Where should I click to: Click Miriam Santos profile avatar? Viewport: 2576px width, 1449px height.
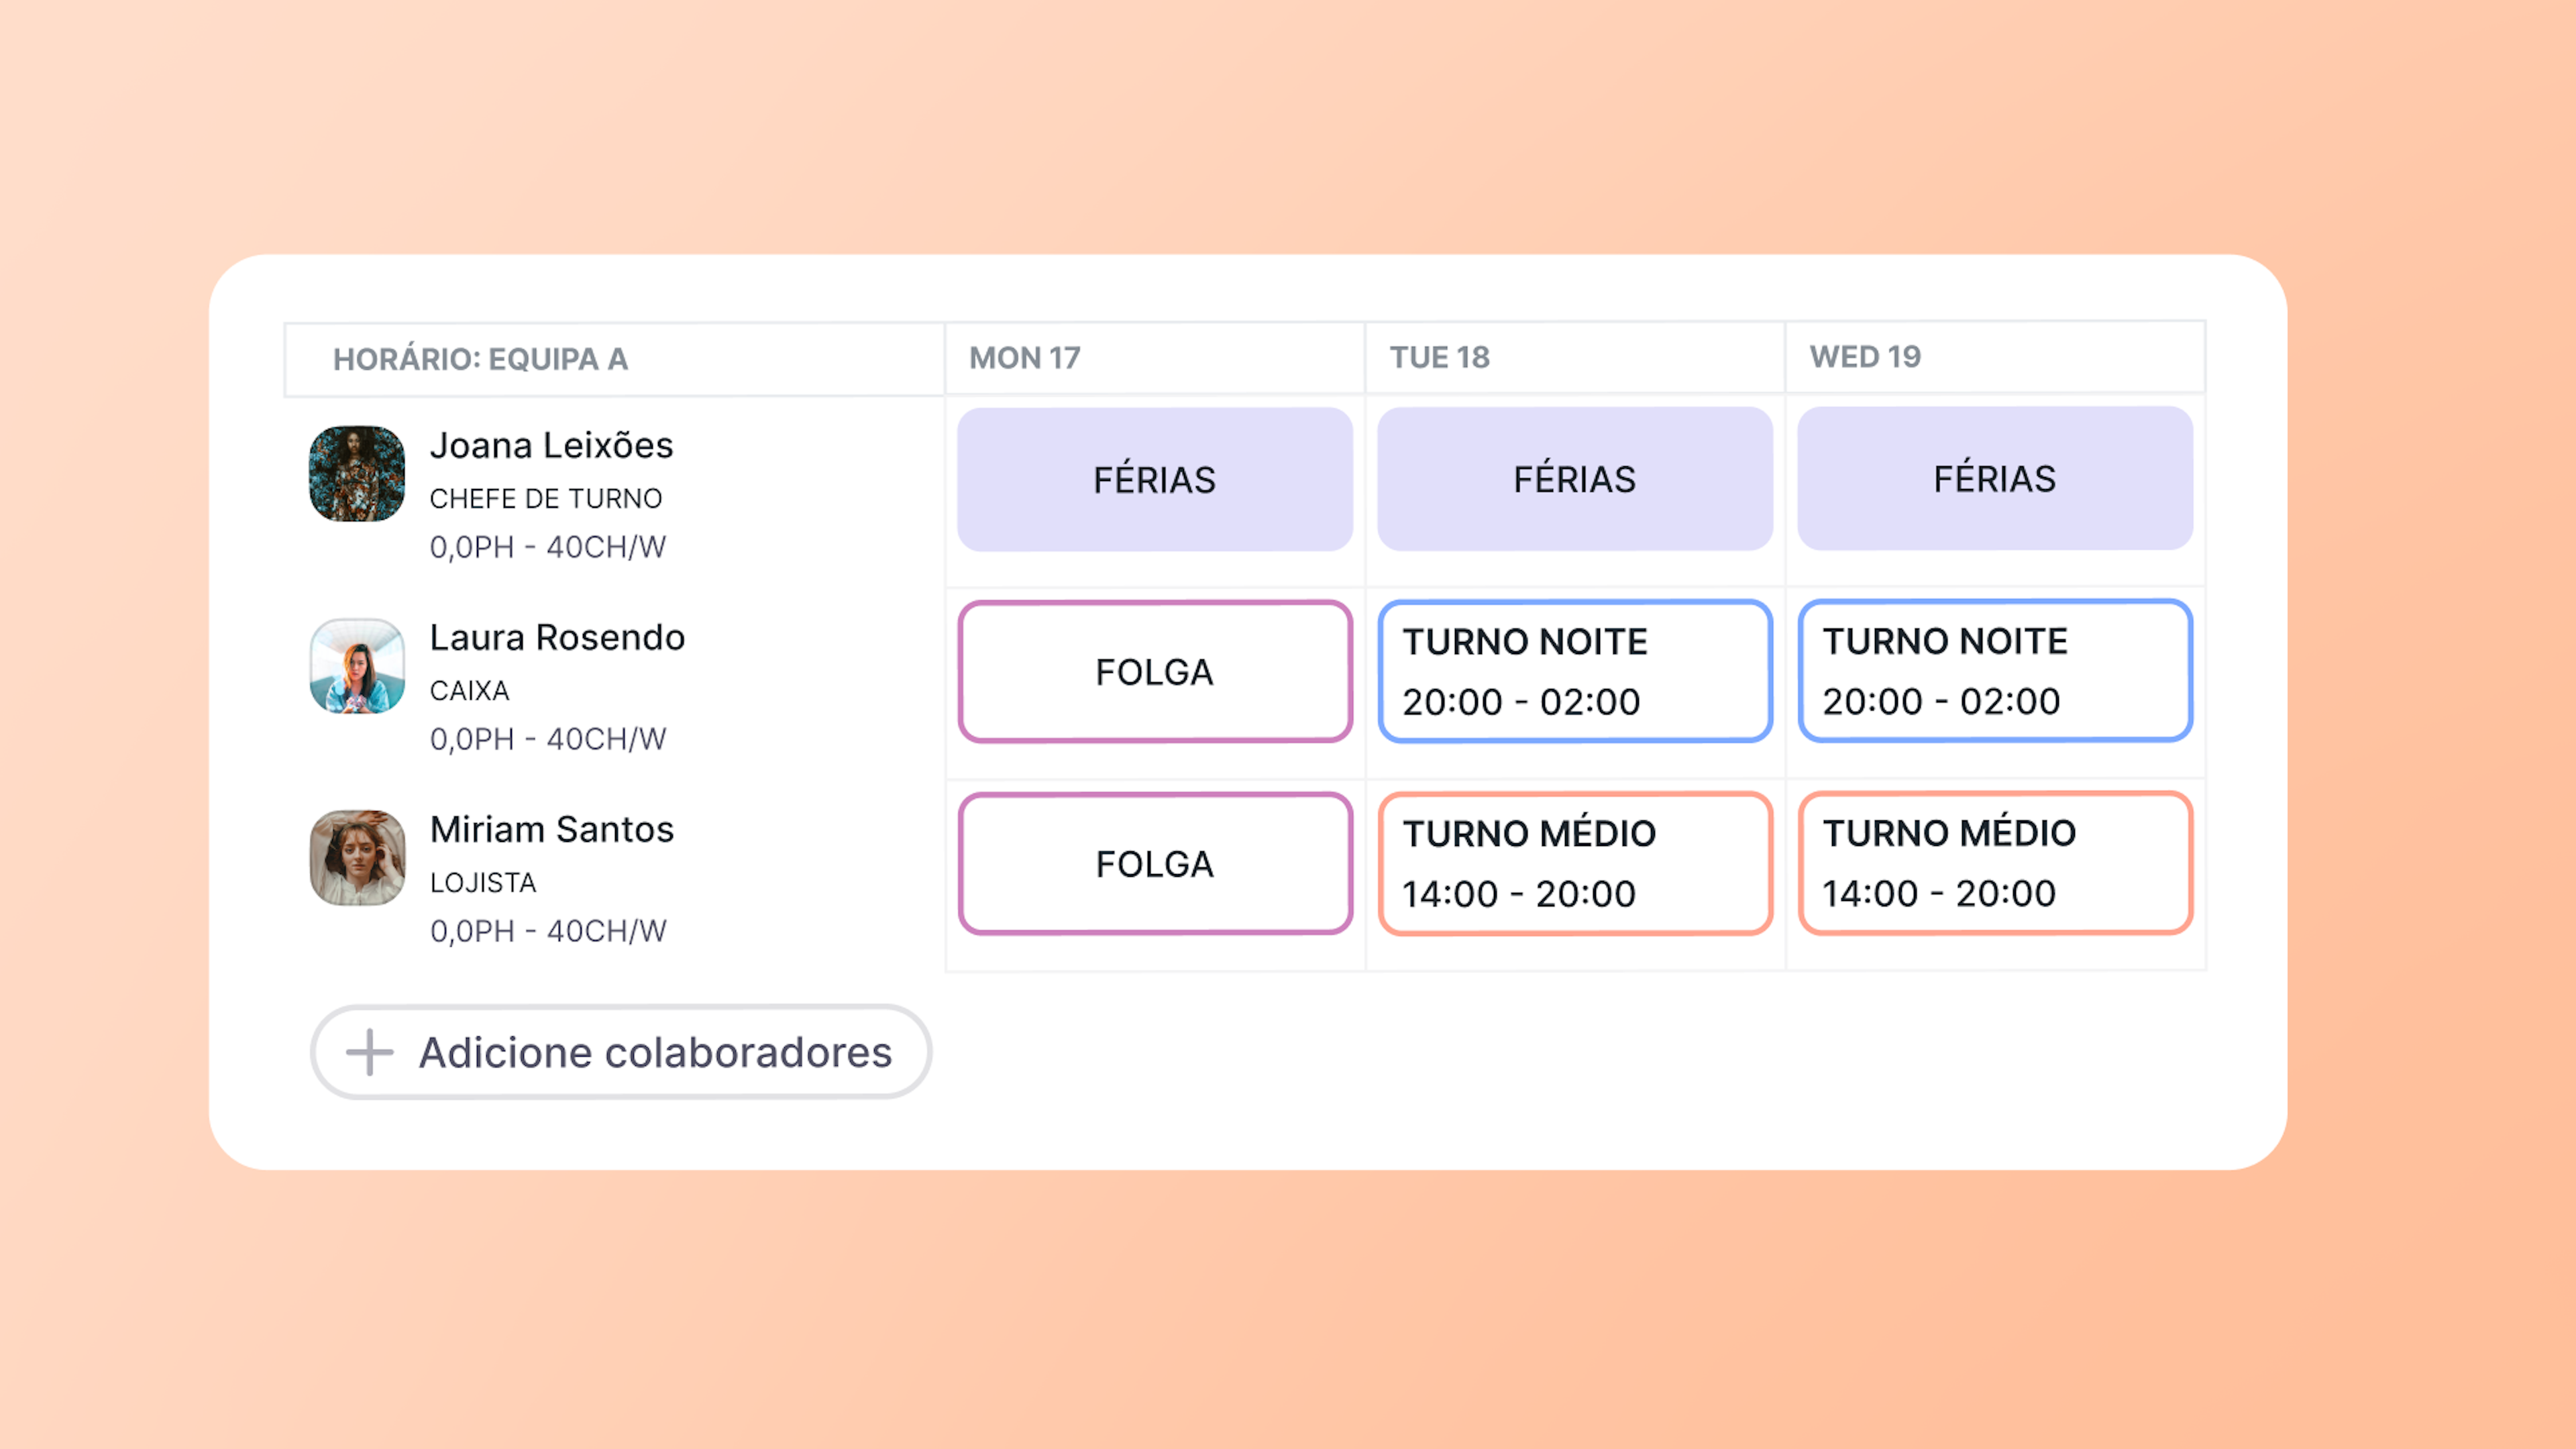(357, 858)
